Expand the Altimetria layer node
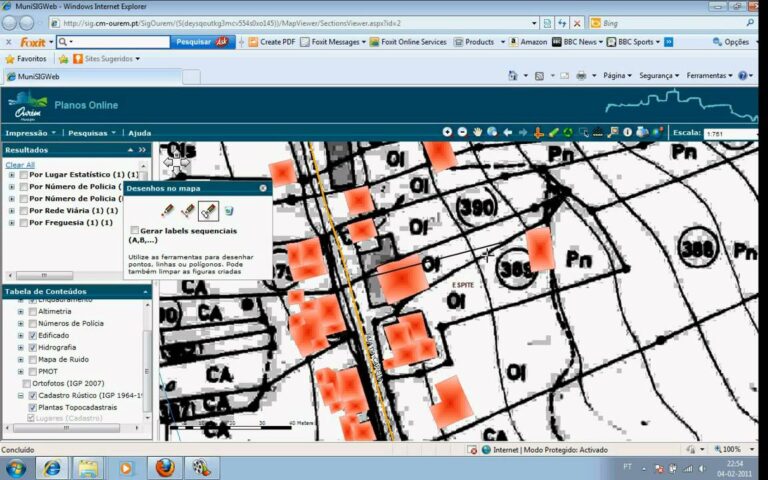Image resolution: width=768 pixels, height=480 pixels. pyautogui.click(x=21, y=312)
